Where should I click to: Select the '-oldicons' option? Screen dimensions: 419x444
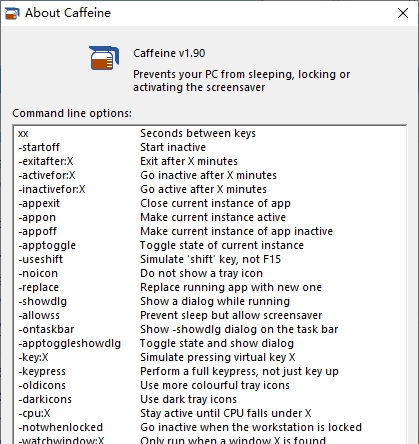click(42, 385)
